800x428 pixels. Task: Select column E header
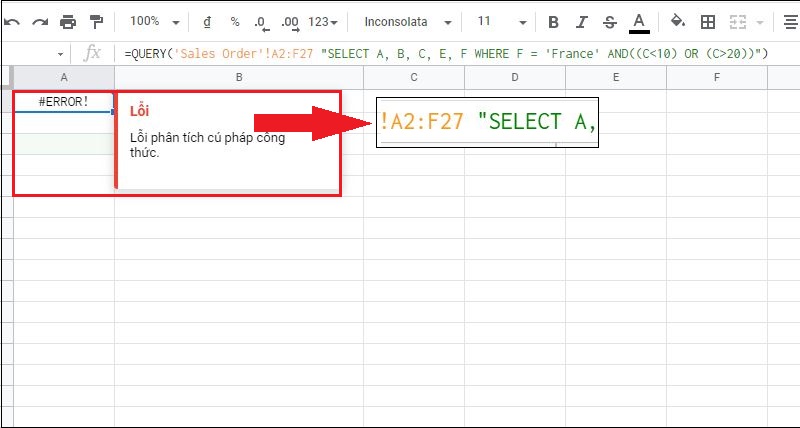[616, 78]
